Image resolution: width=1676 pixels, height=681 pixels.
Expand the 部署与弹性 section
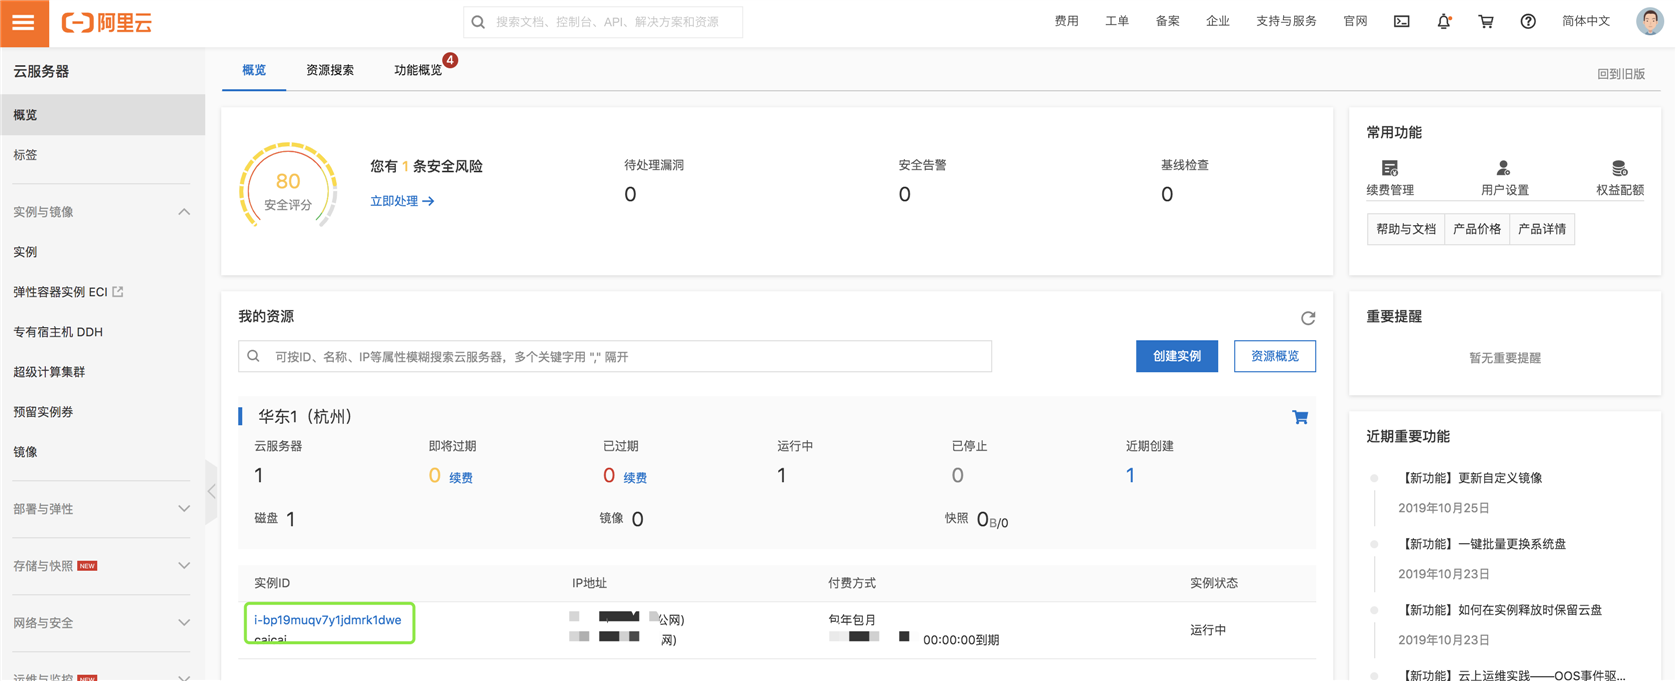click(184, 509)
